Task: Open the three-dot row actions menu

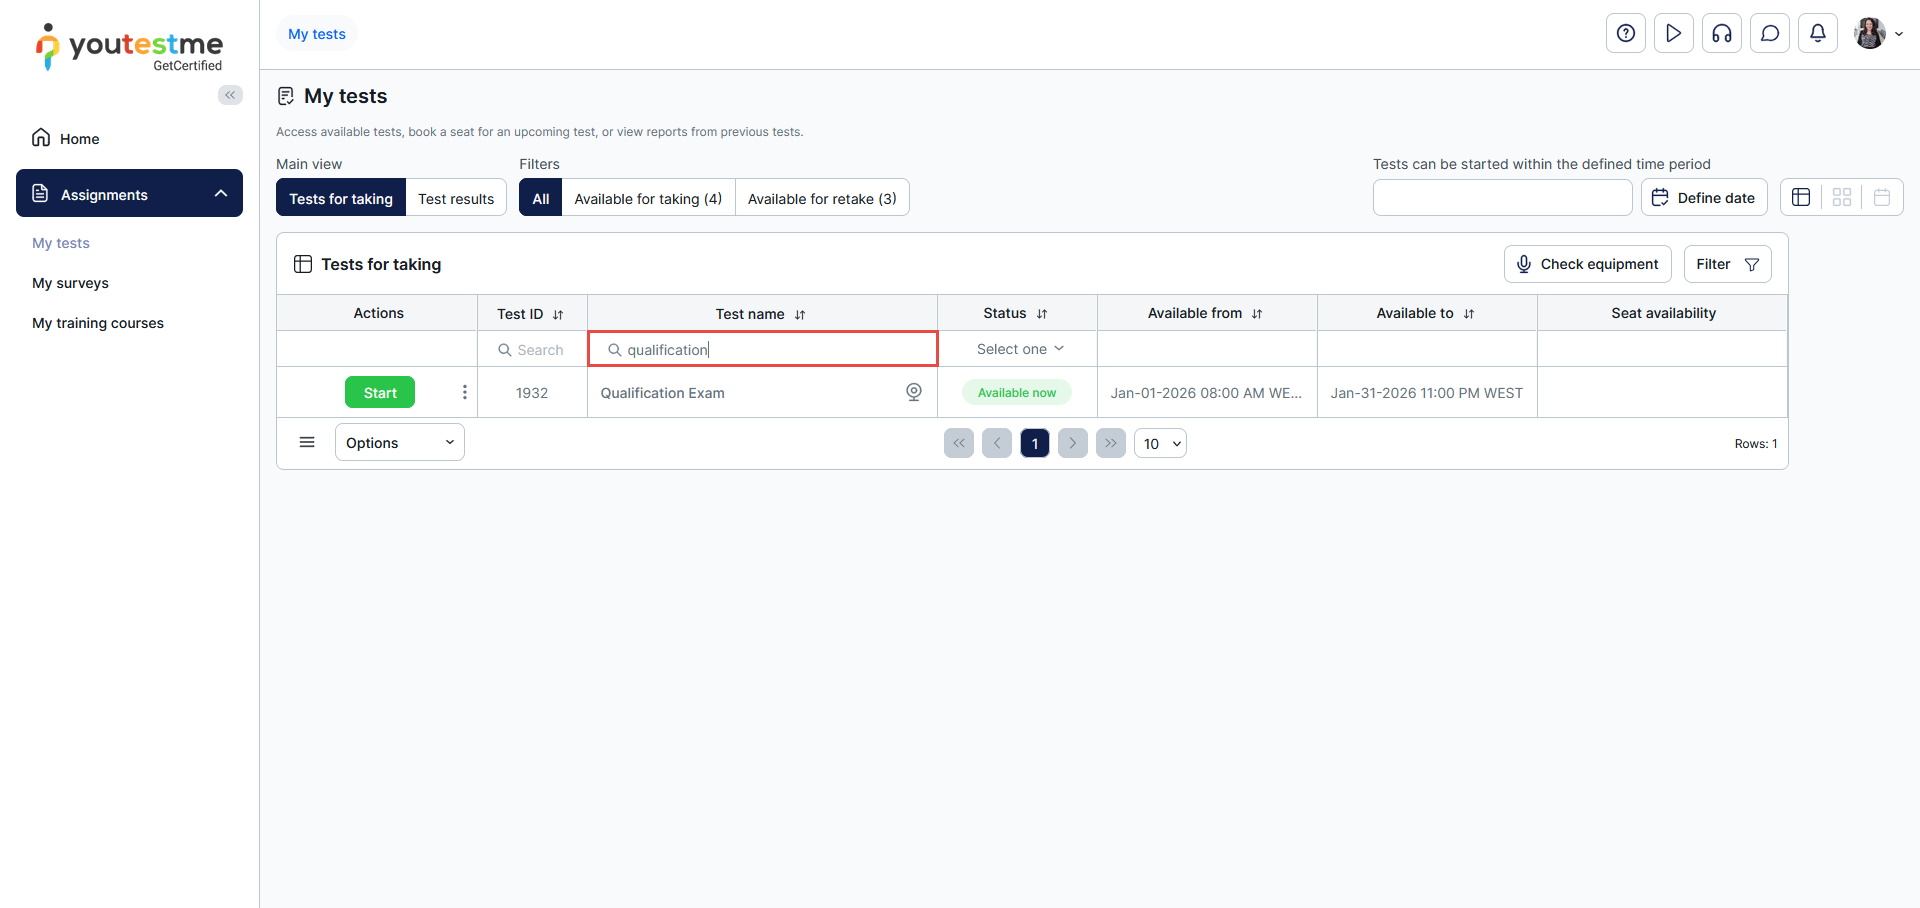Action: (464, 392)
